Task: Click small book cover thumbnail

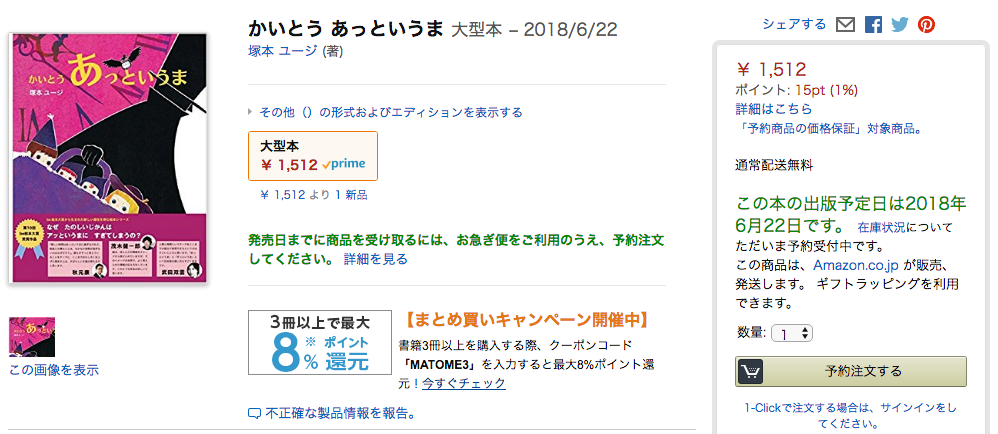Action: (x=32, y=337)
